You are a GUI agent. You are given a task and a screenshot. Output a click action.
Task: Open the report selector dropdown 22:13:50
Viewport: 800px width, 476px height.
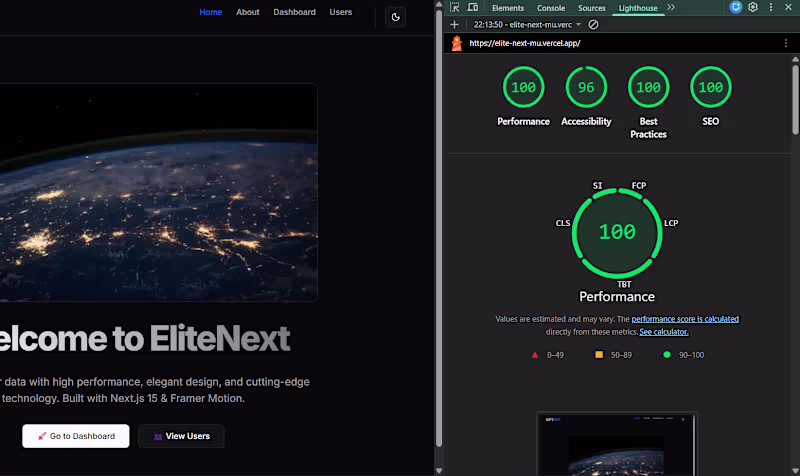click(527, 24)
